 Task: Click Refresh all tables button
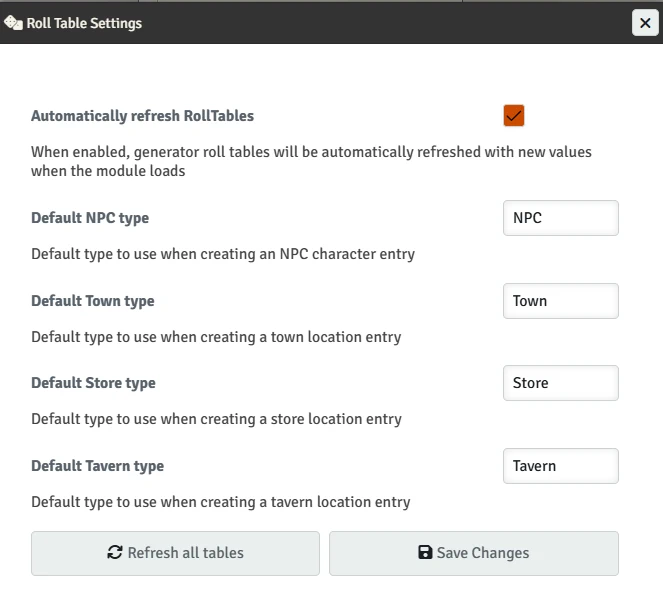[175, 553]
